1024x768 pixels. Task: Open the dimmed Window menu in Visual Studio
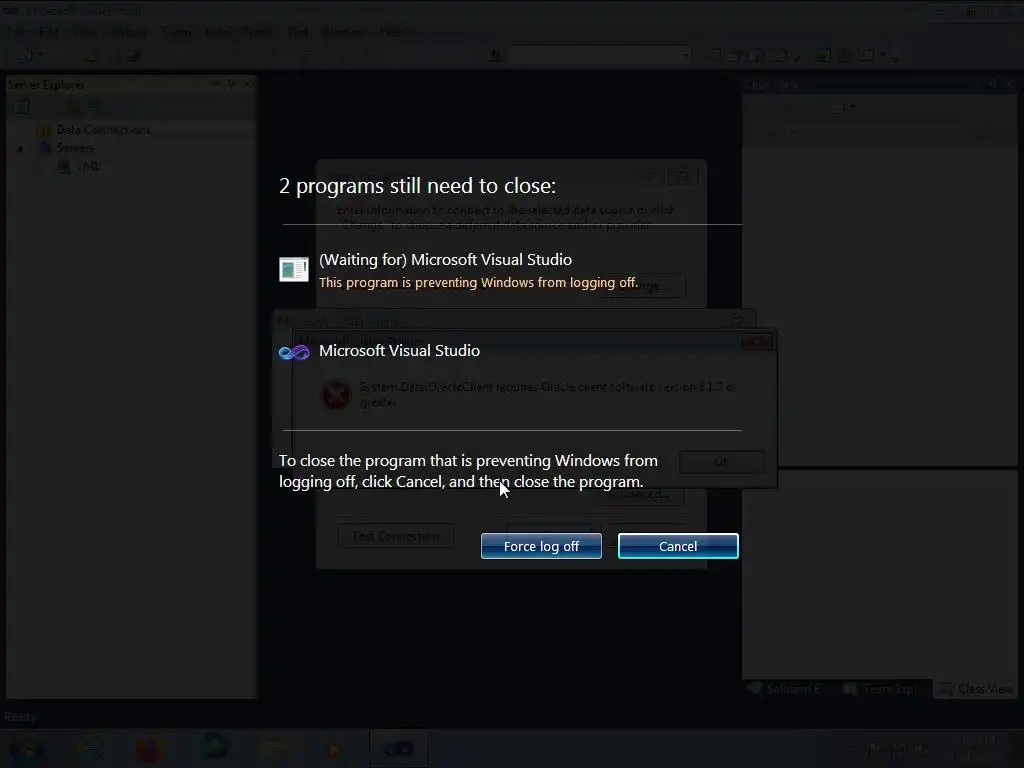click(x=343, y=32)
